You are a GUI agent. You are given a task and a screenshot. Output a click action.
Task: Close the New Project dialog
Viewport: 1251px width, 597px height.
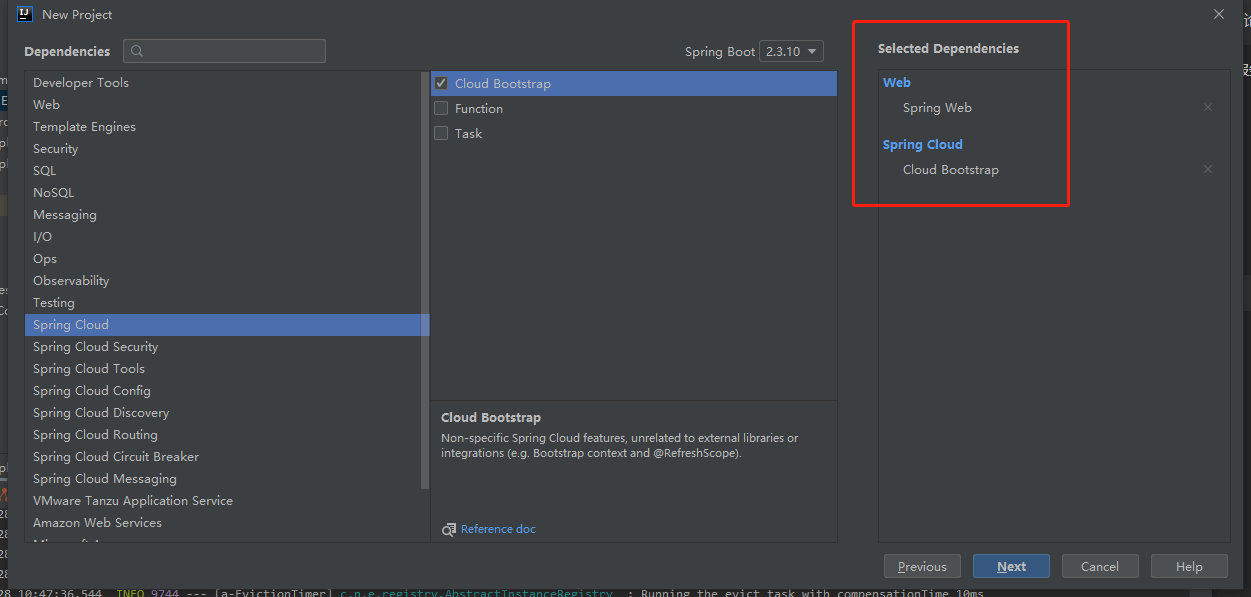pyautogui.click(x=1218, y=14)
